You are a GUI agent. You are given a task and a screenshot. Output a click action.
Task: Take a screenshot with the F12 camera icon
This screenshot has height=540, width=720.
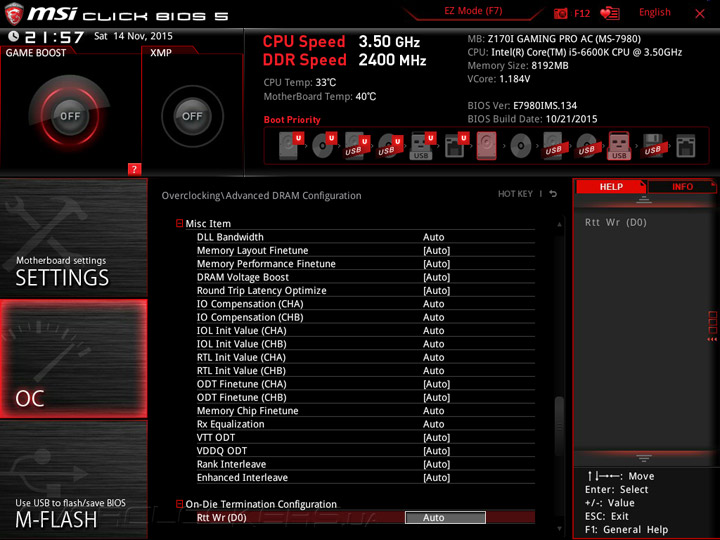(x=560, y=14)
